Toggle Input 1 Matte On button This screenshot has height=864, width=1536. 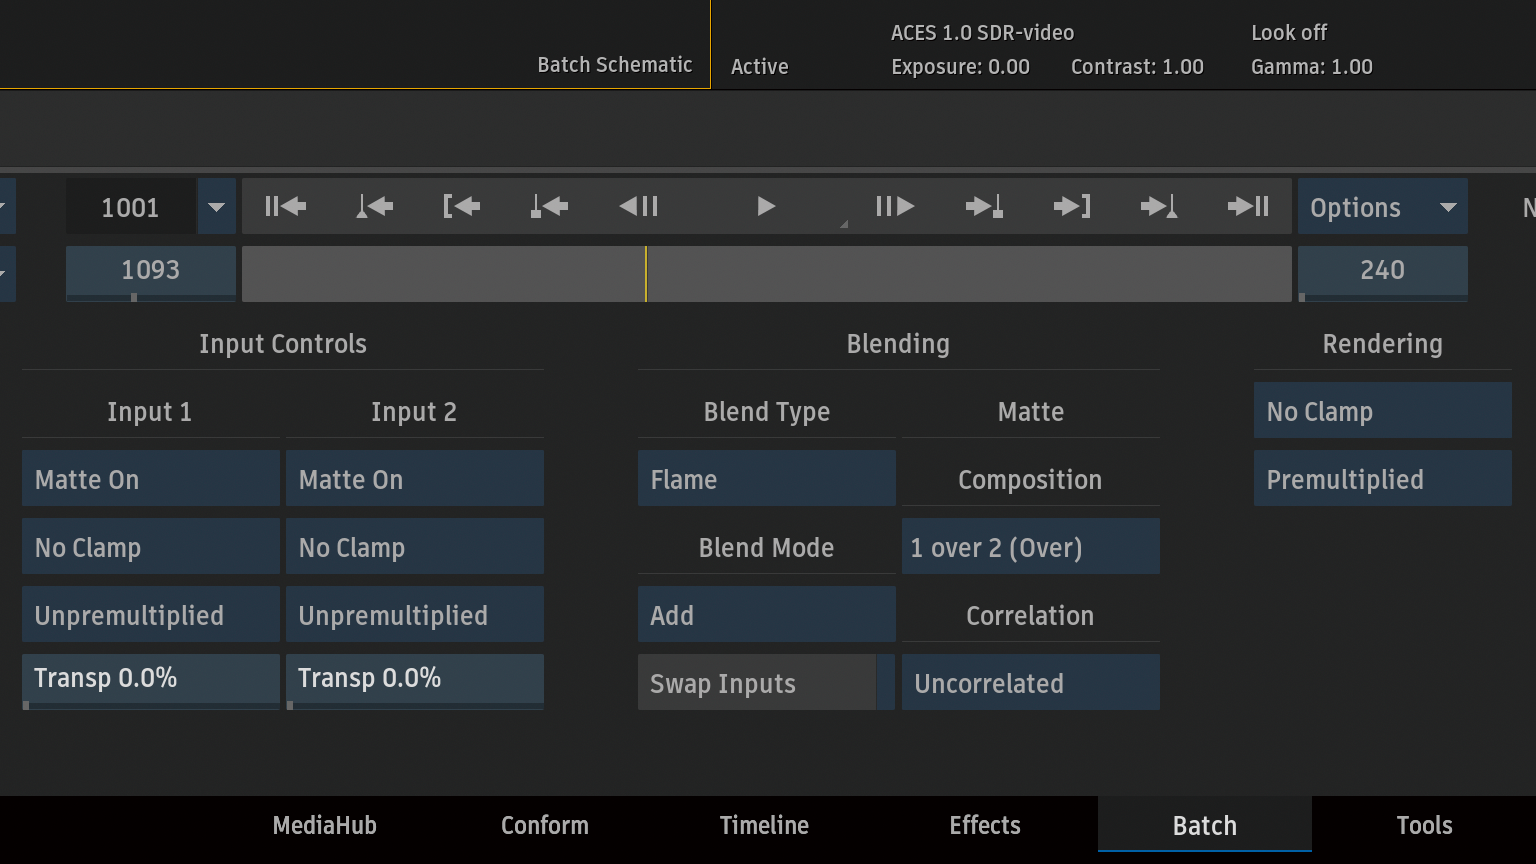point(151,478)
